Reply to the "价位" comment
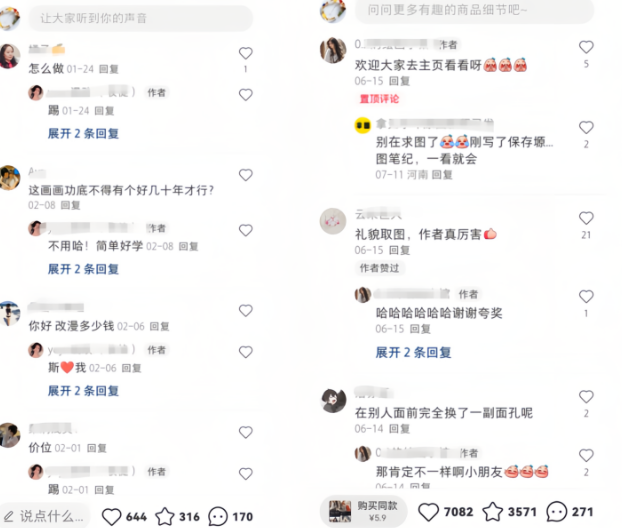 [96, 448]
